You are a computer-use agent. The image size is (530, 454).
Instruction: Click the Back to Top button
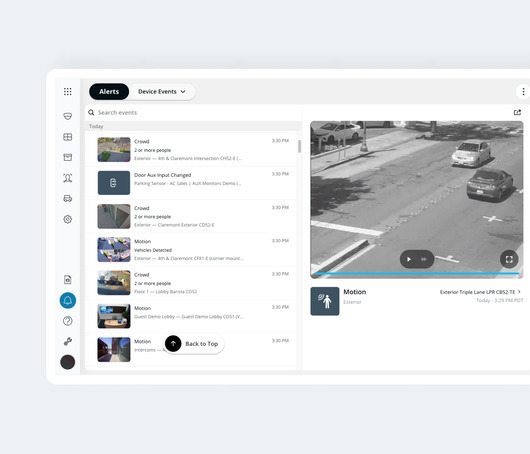194,344
